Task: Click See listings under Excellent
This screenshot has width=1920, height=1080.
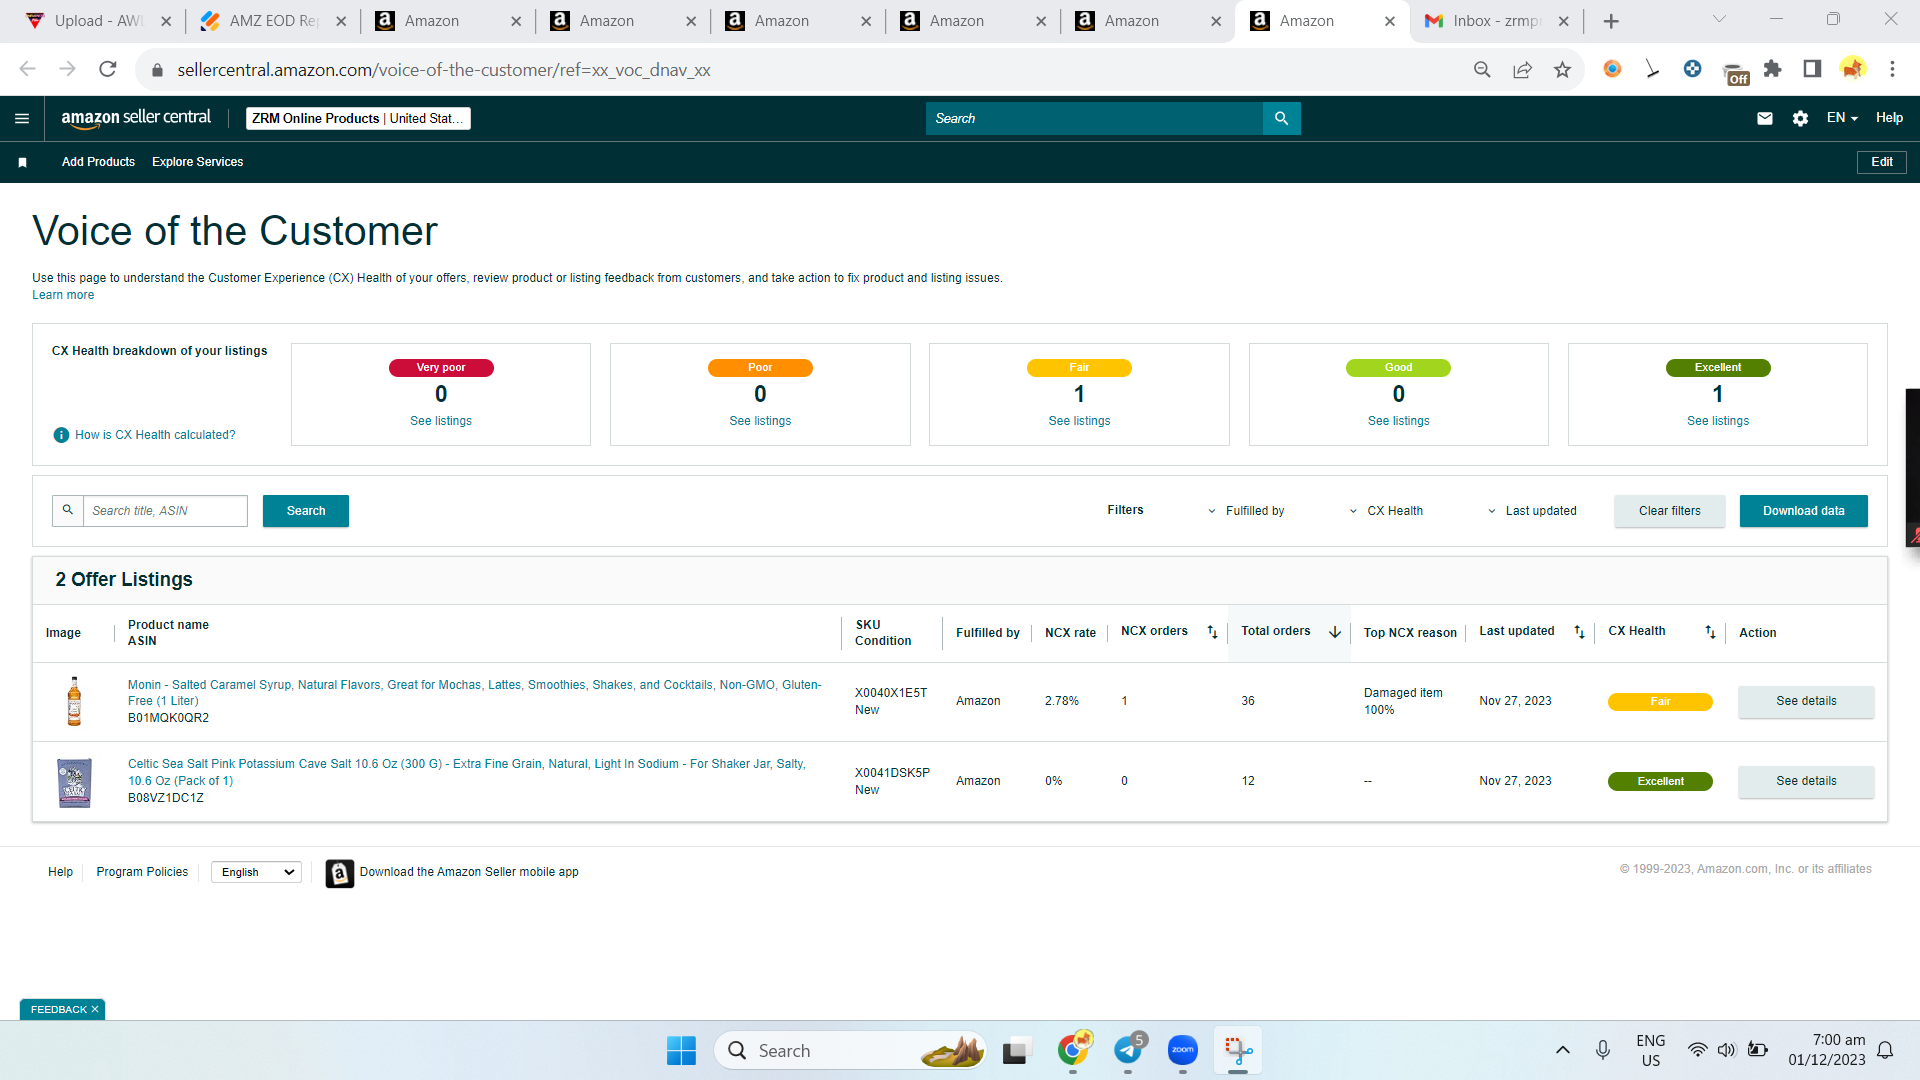Action: coord(1718,421)
